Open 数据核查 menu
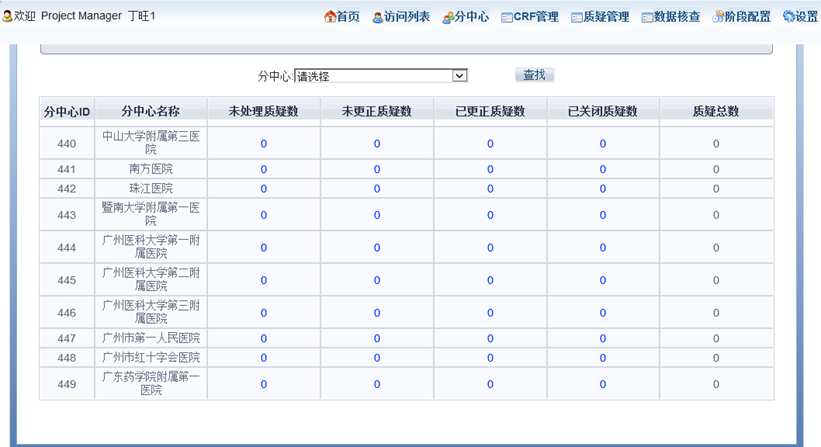 click(x=677, y=17)
